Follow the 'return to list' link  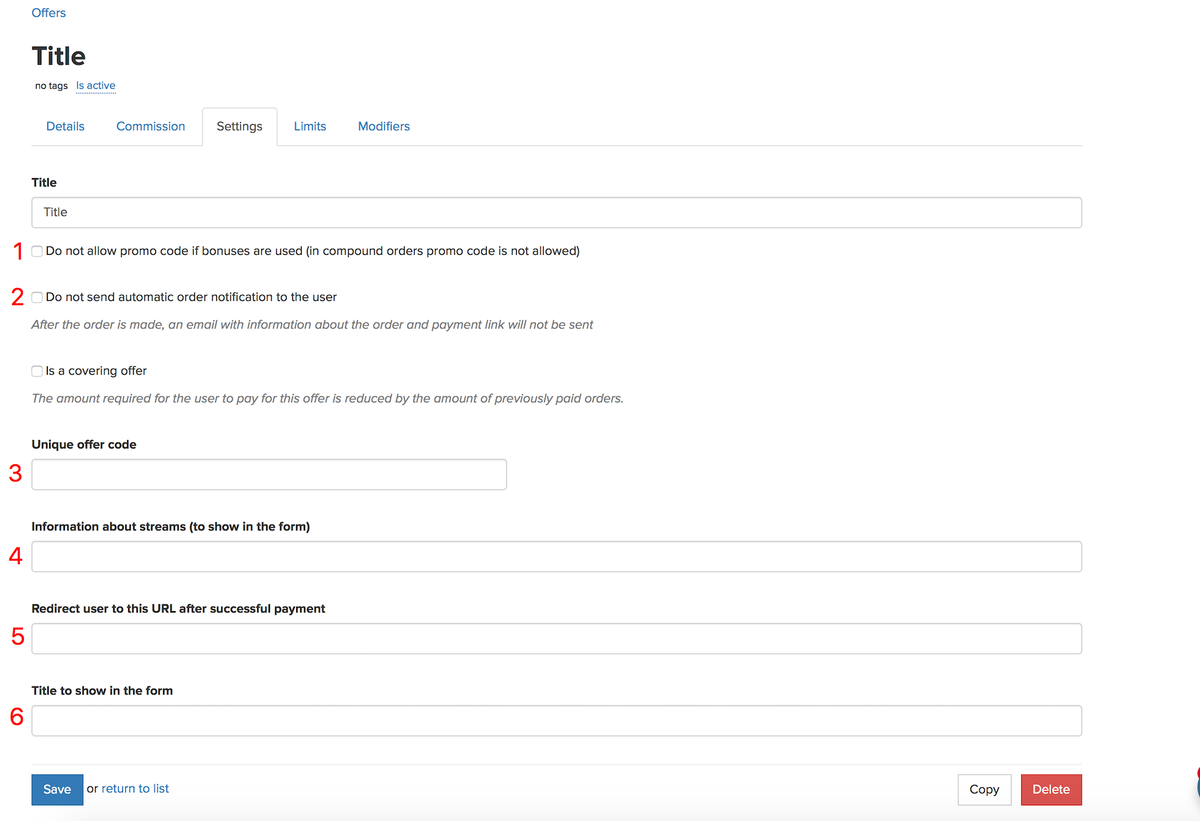pos(135,789)
